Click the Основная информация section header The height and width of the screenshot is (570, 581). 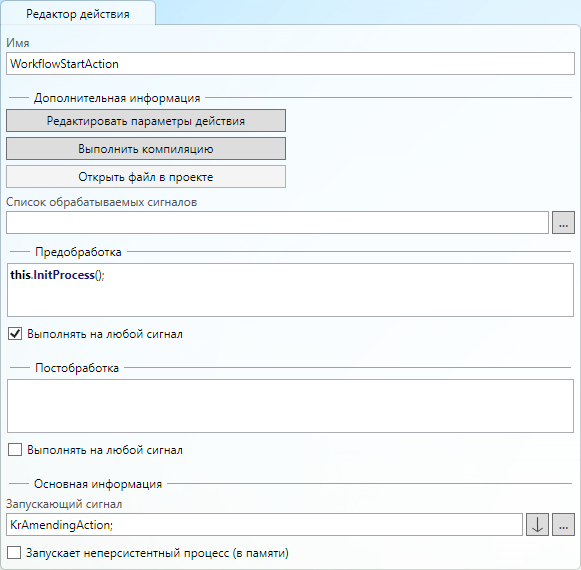98,484
